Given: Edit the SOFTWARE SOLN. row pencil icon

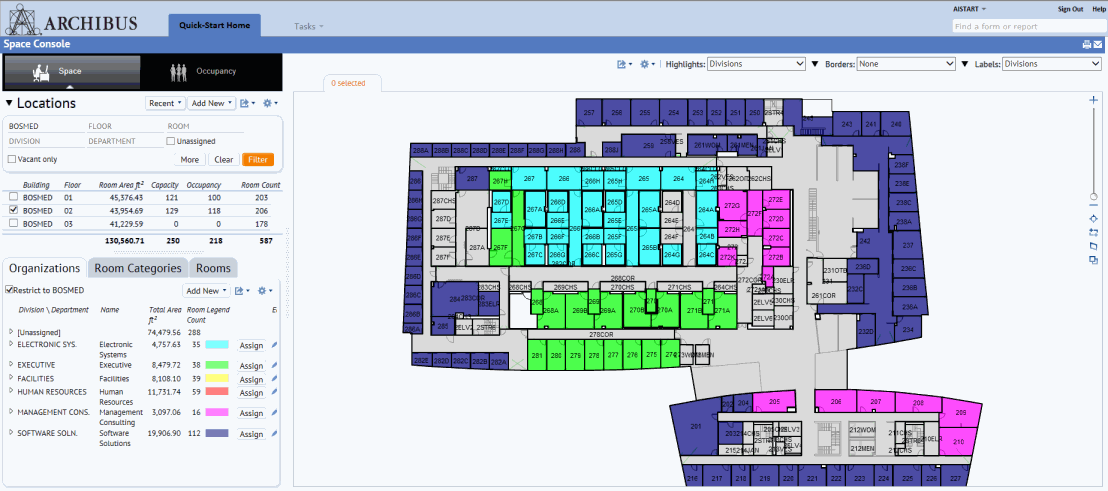Looking at the screenshot, I should [274, 434].
